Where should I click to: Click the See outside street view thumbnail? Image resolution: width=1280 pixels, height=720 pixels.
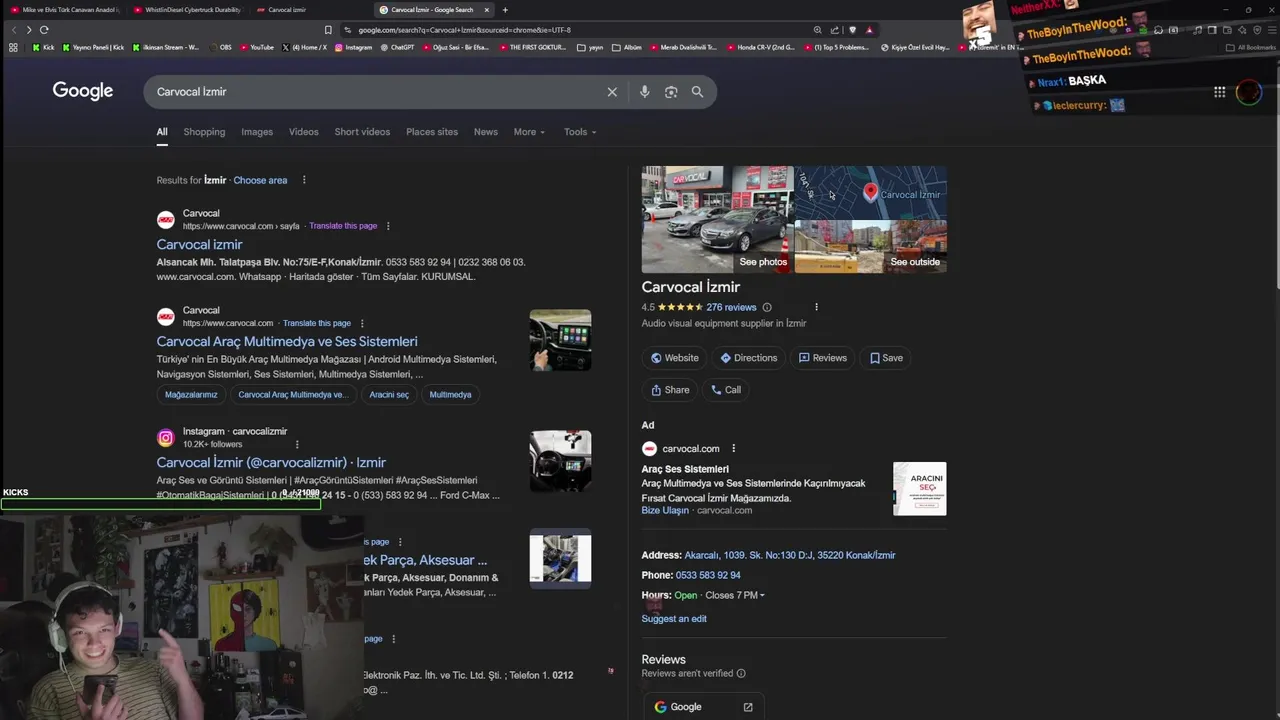[x=871, y=247]
